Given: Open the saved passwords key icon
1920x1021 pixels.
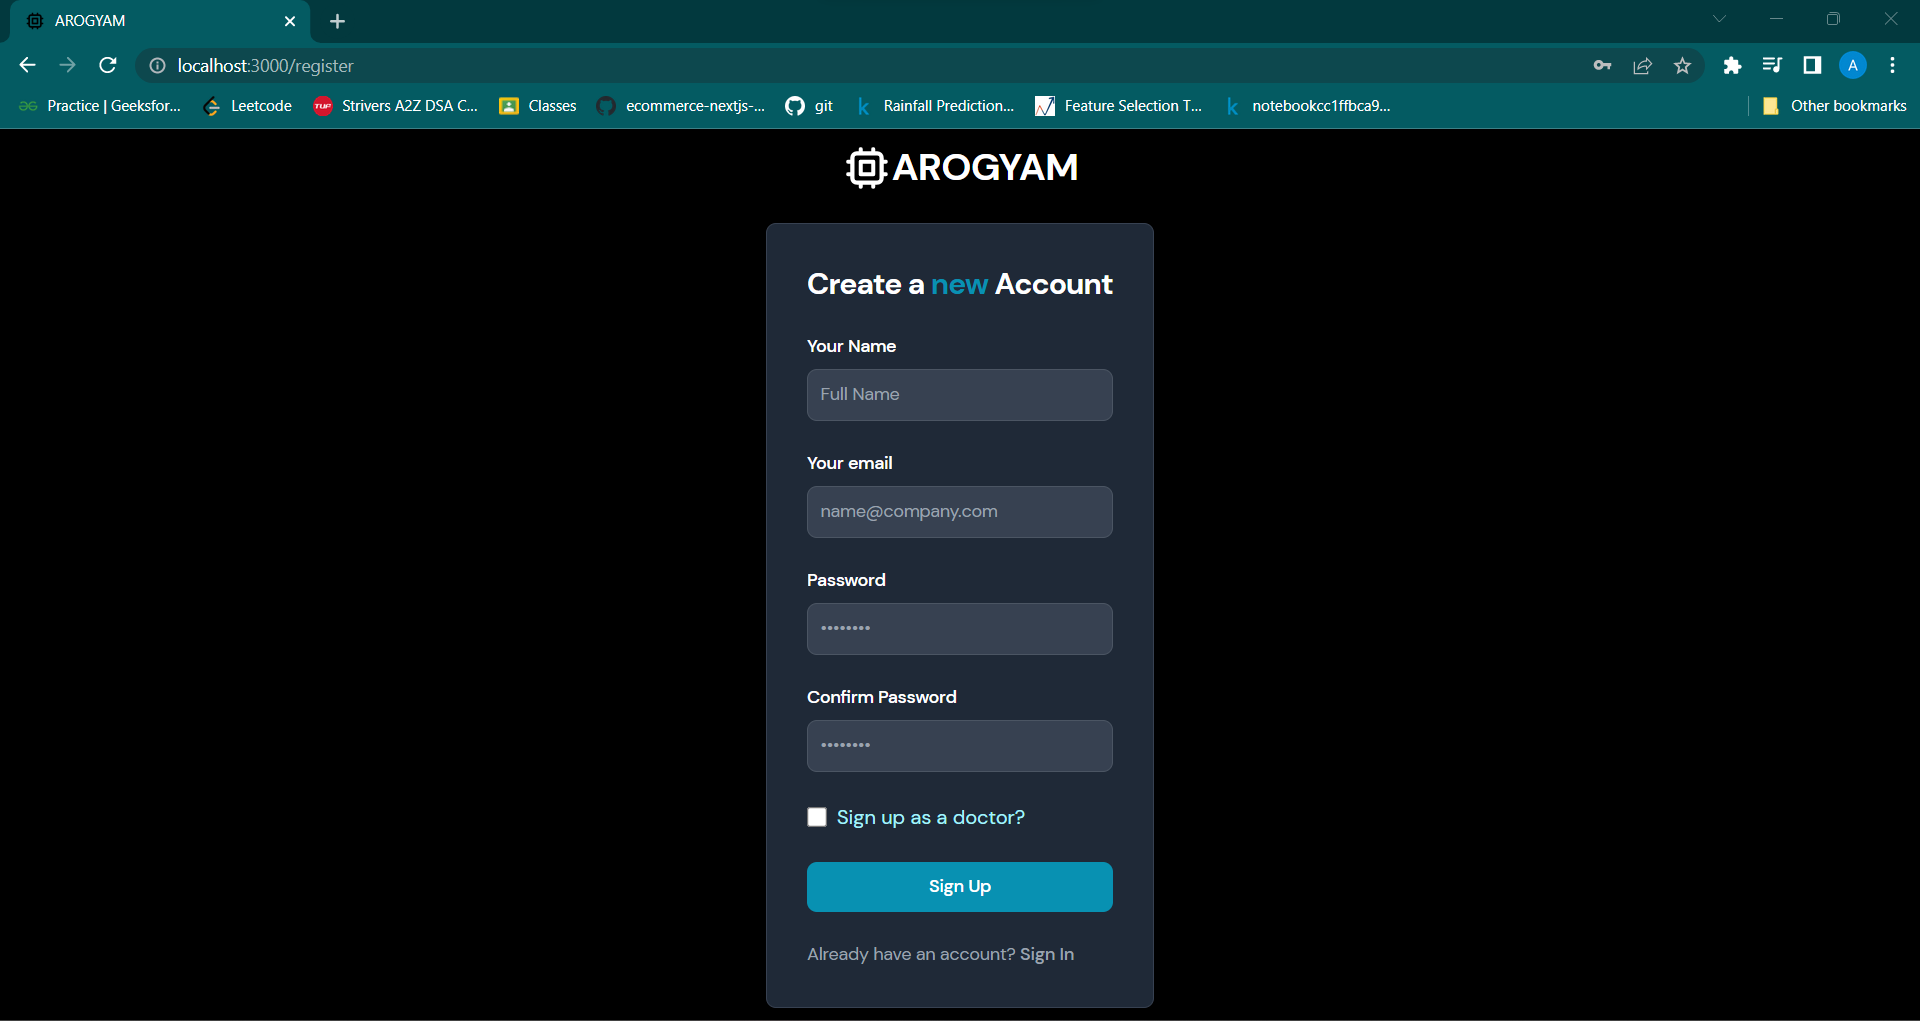Looking at the screenshot, I should pos(1602,65).
